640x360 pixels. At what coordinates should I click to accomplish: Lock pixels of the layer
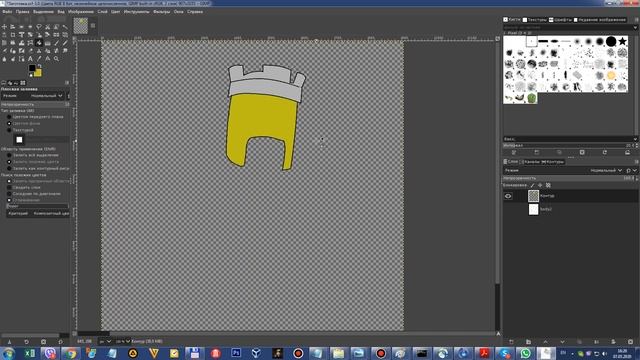pyautogui.click(x=532, y=185)
